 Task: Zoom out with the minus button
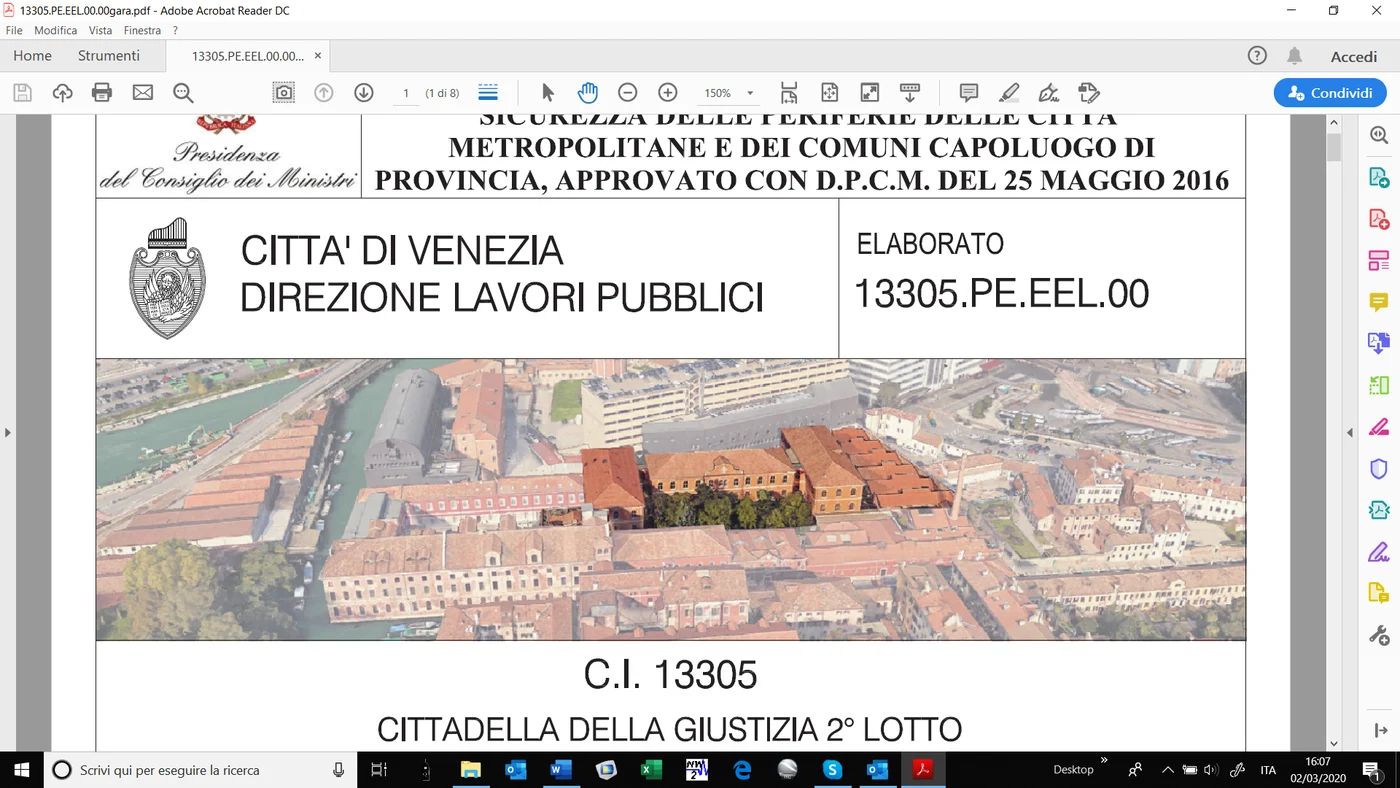[x=627, y=93]
